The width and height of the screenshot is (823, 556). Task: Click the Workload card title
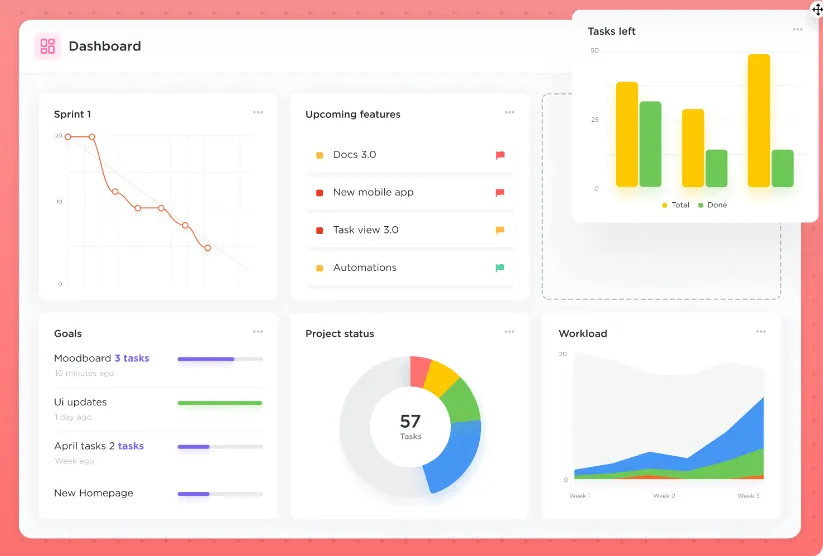(x=583, y=333)
